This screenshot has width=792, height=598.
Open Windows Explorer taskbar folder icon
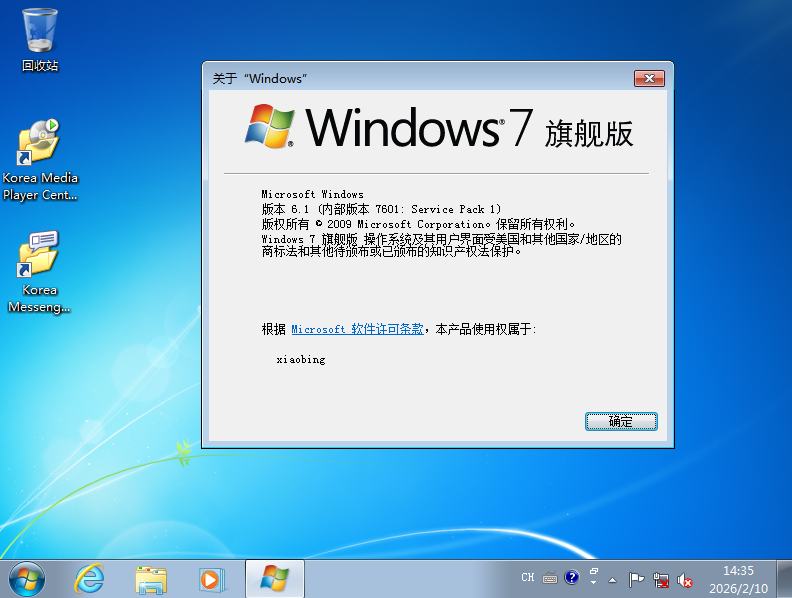(x=151, y=579)
